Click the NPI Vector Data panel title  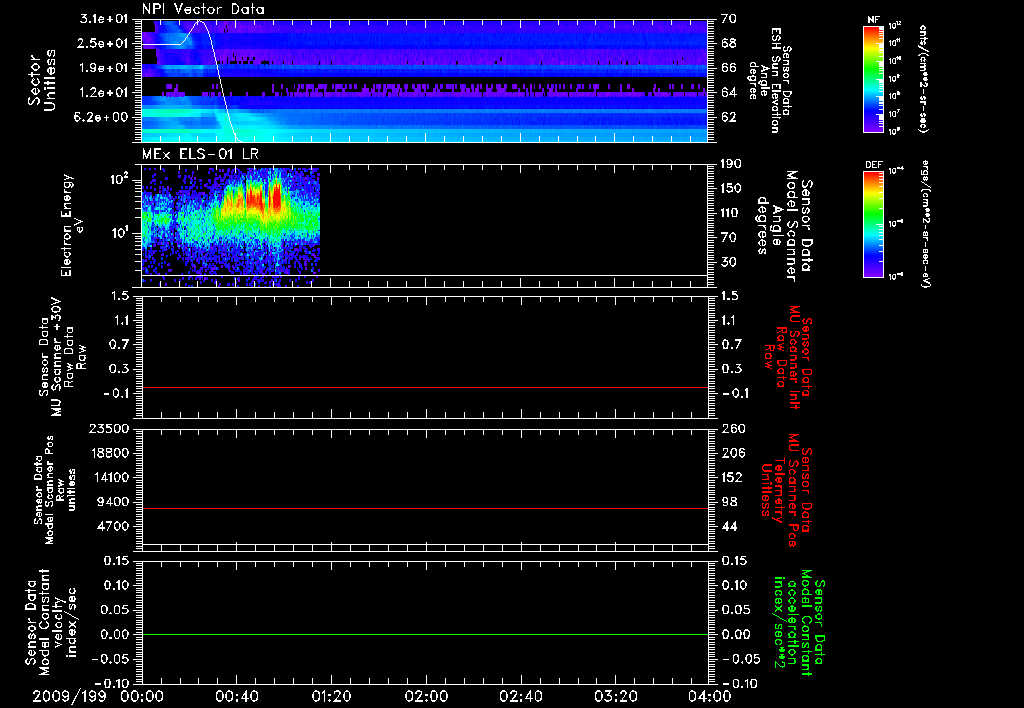click(203, 9)
